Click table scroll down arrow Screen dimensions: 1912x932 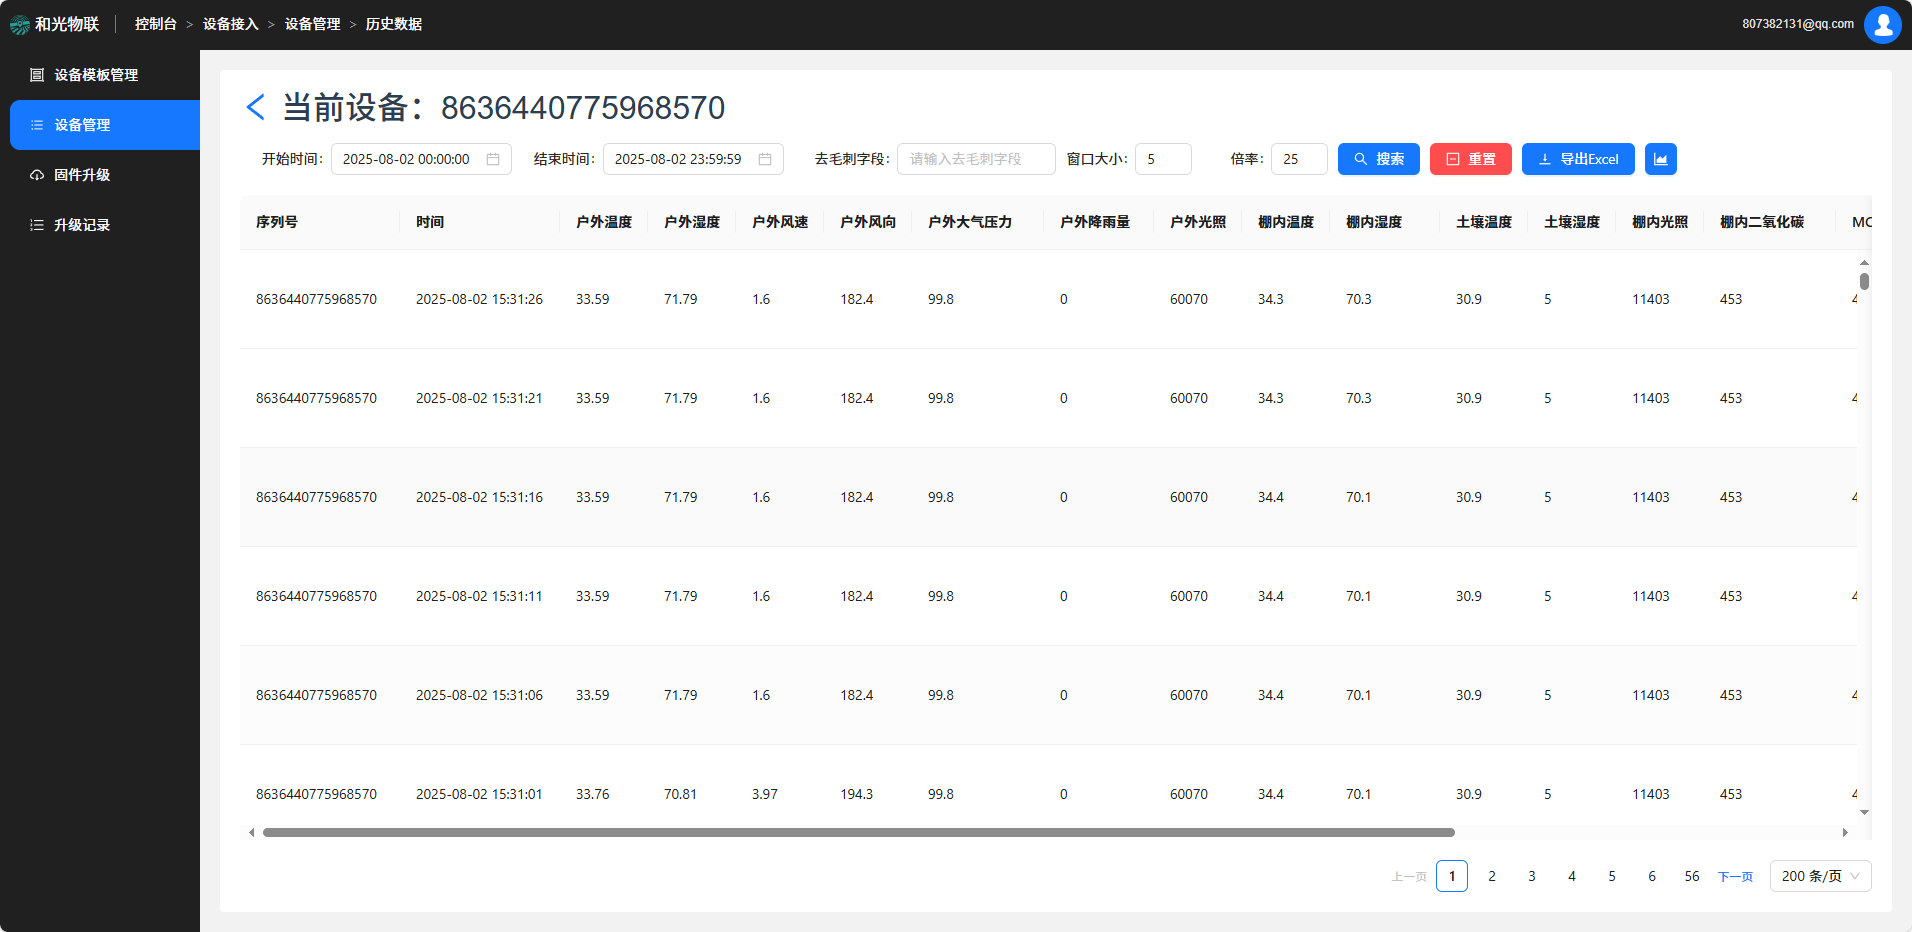(1864, 812)
